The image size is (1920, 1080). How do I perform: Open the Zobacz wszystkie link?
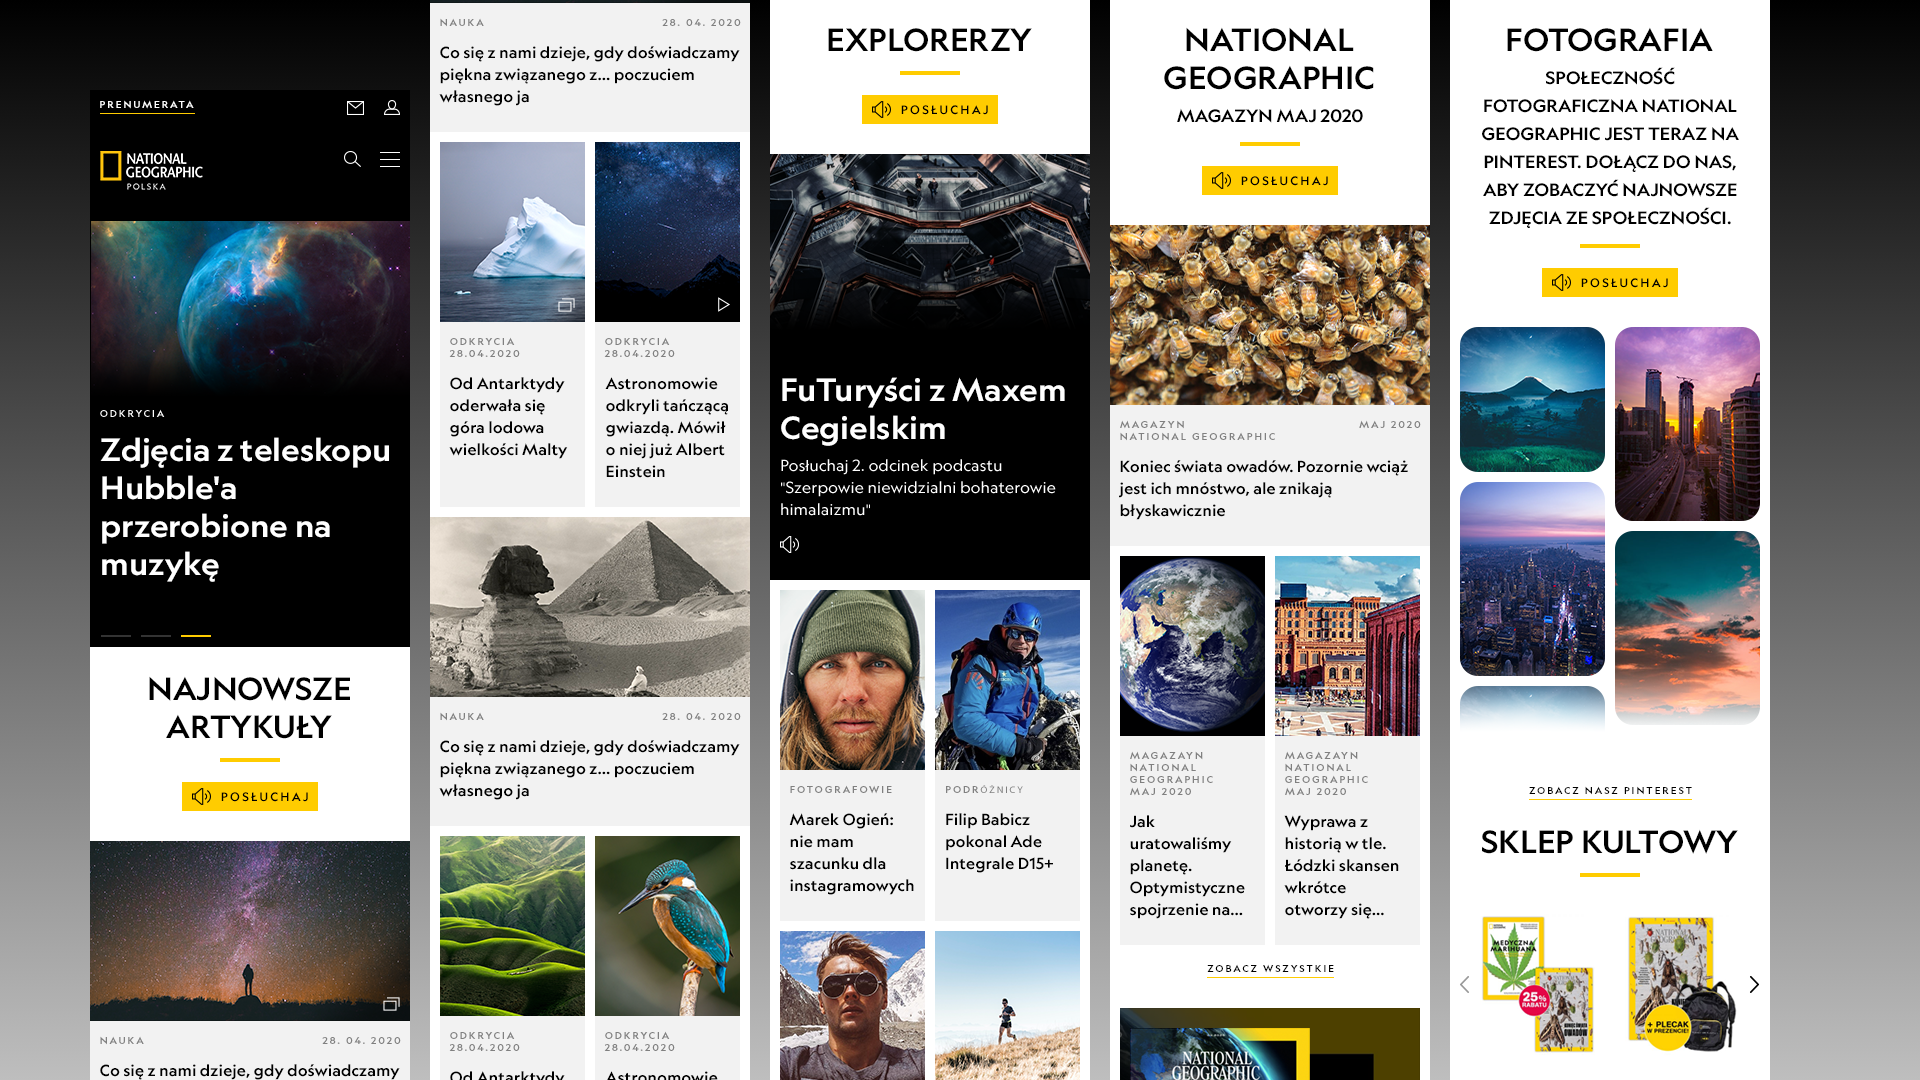pos(1270,968)
